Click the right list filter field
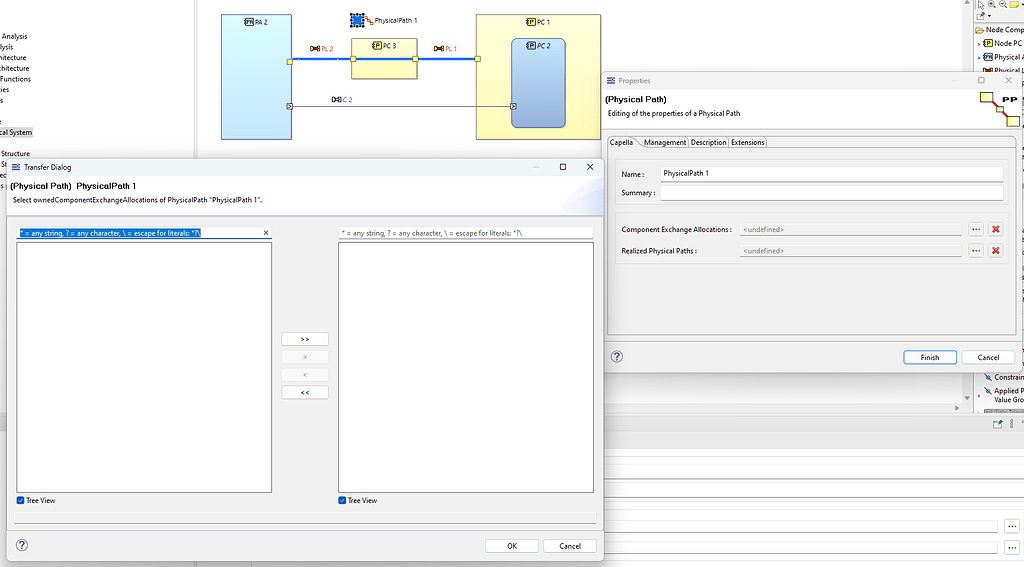This screenshot has width=1024, height=567. [466, 233]
